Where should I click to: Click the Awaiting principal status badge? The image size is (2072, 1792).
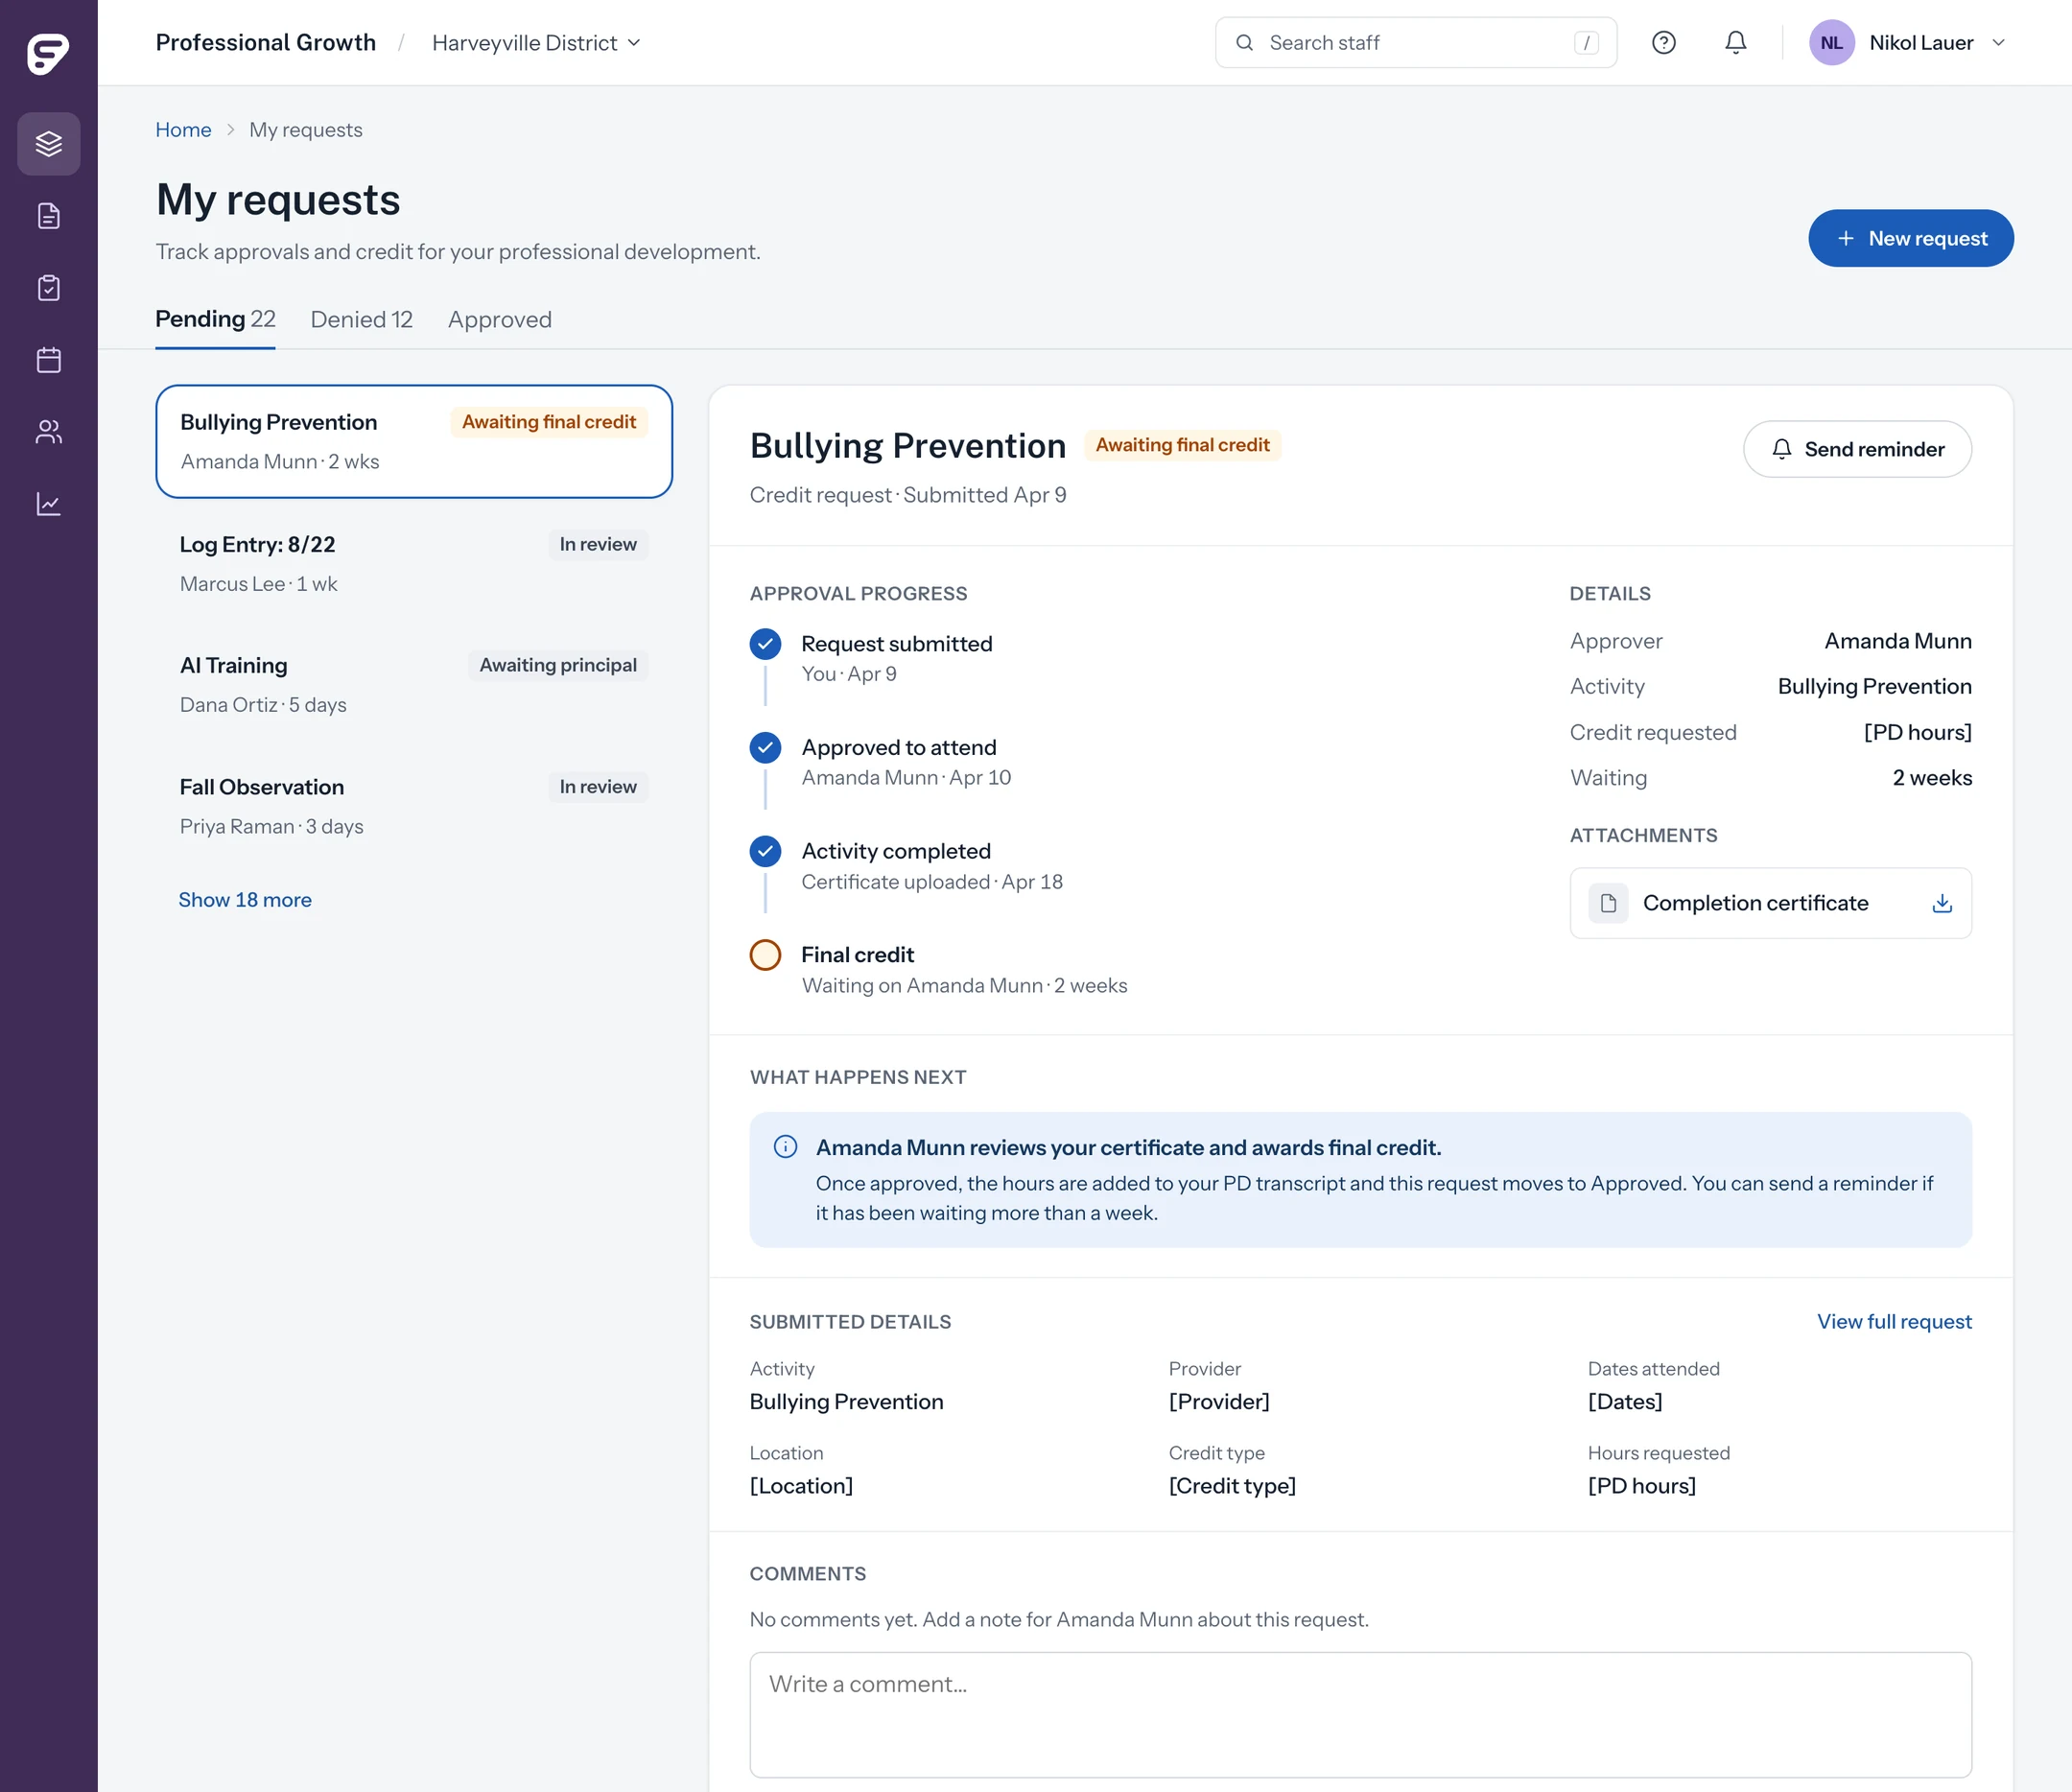coord(558,666)
